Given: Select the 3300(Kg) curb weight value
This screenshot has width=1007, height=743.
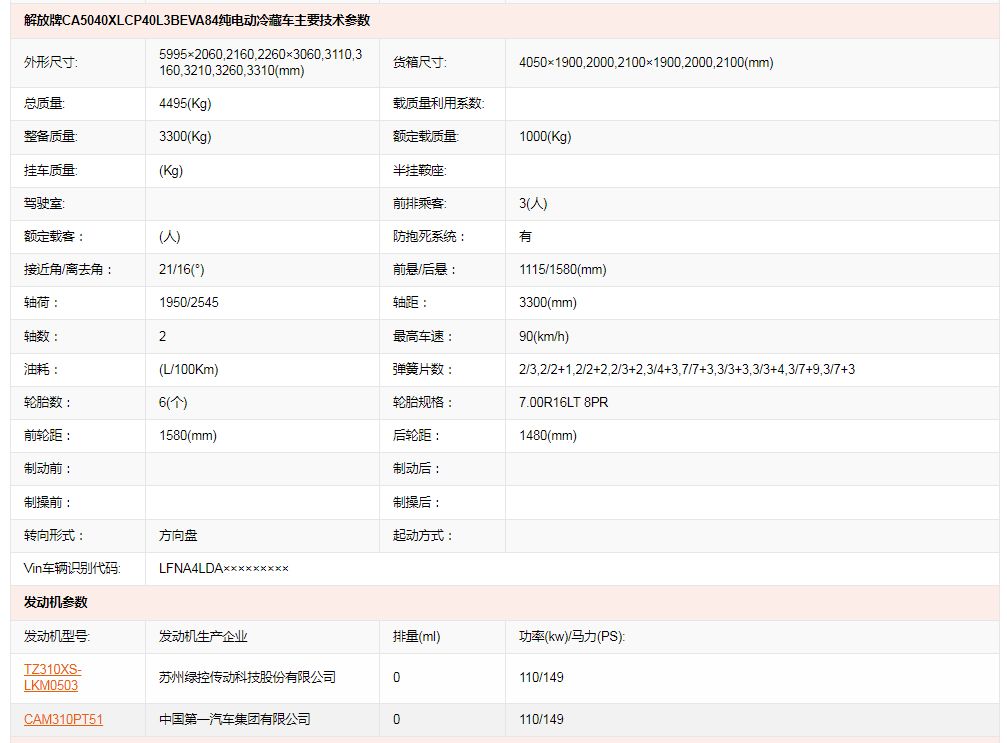Looking at the screenshot, I should pyautogui.click(x=185, y=136).
